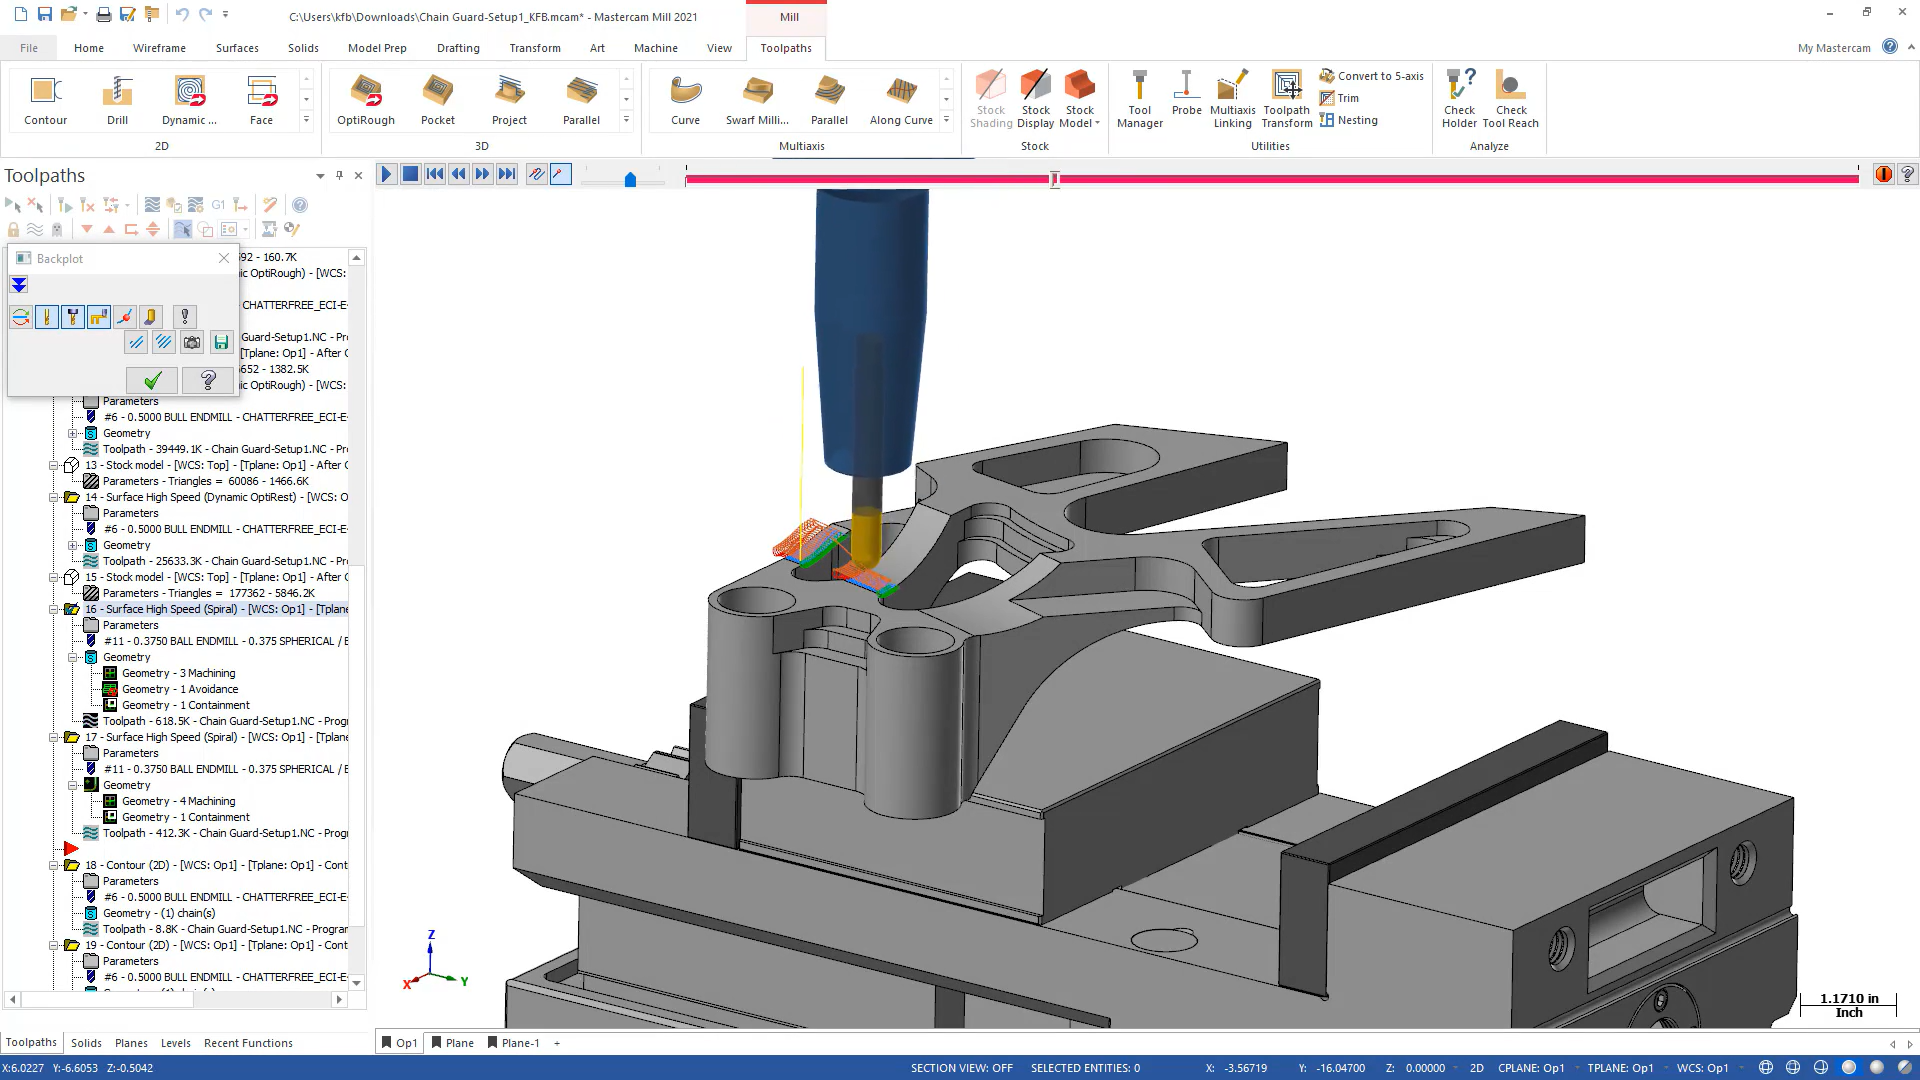
Task: Adjust the backplot run speed slider
Action: [630, 179]
